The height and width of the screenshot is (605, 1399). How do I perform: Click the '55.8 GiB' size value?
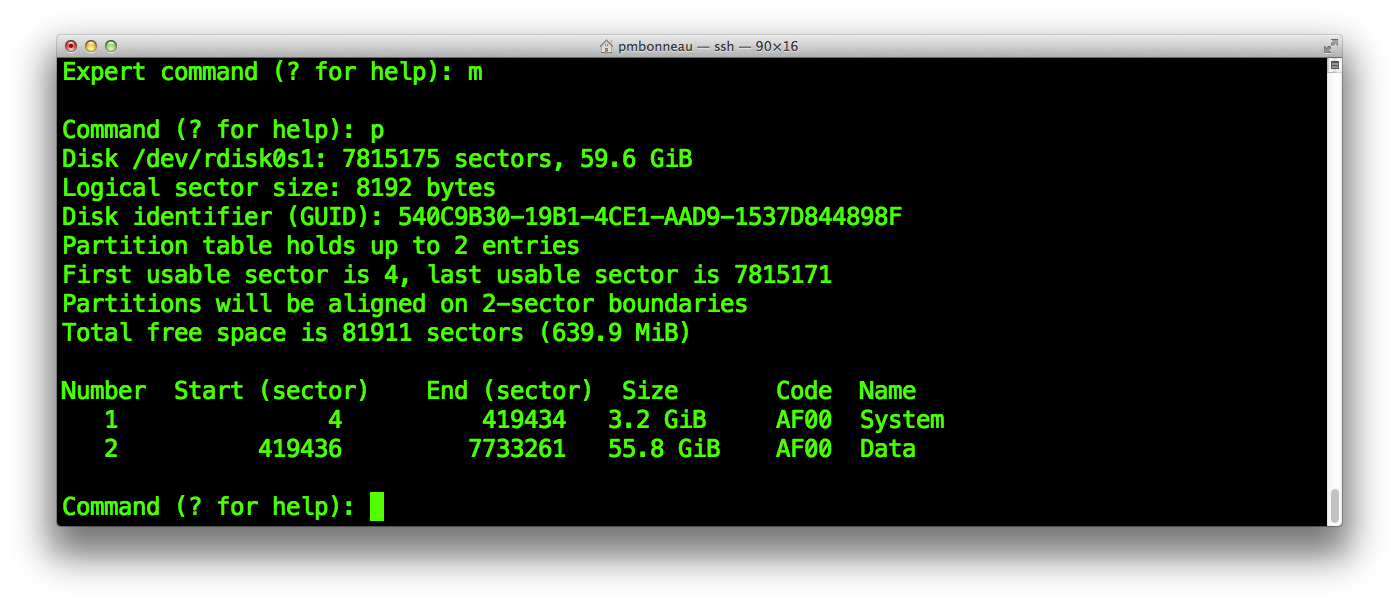click(x=664, y=449)
